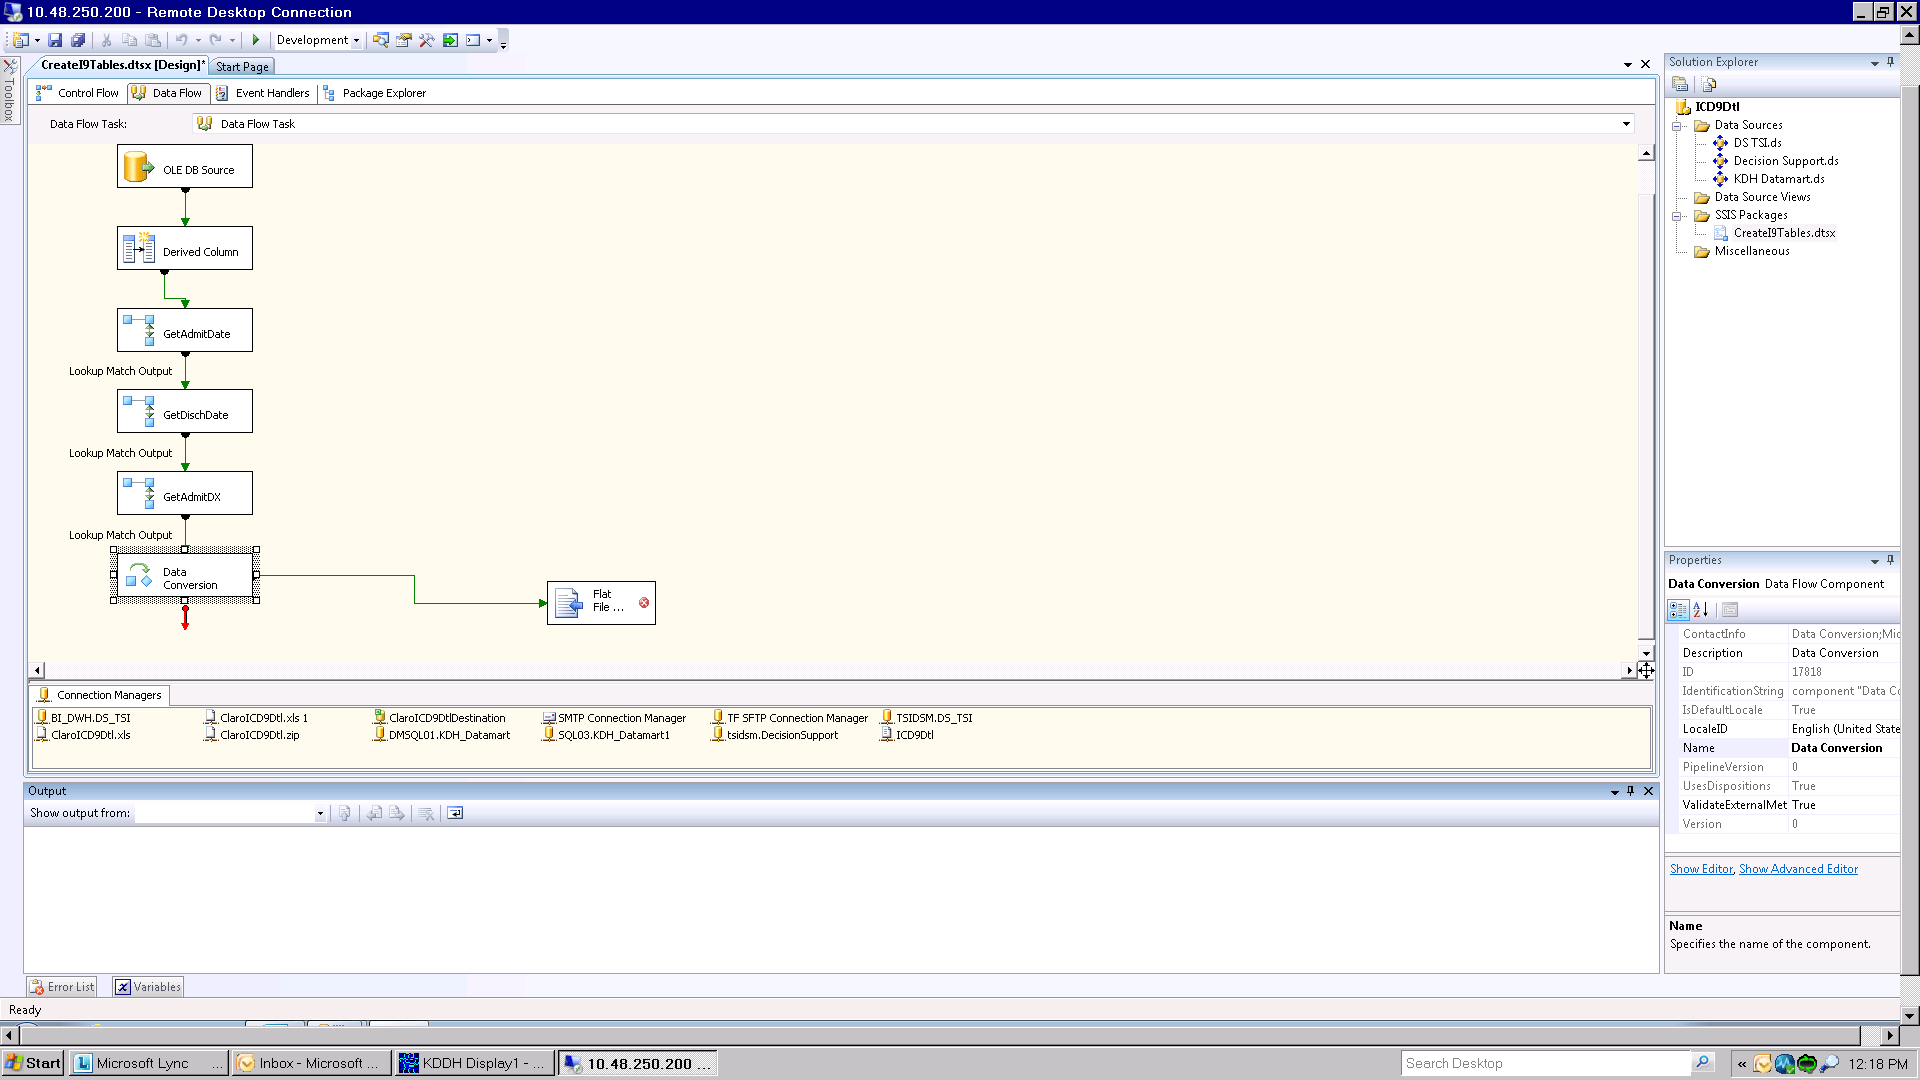Open the Show output from dropdown
The width and height of the screenshot is (1920, 1080).
pyautogui.click(x=320, y=814)
